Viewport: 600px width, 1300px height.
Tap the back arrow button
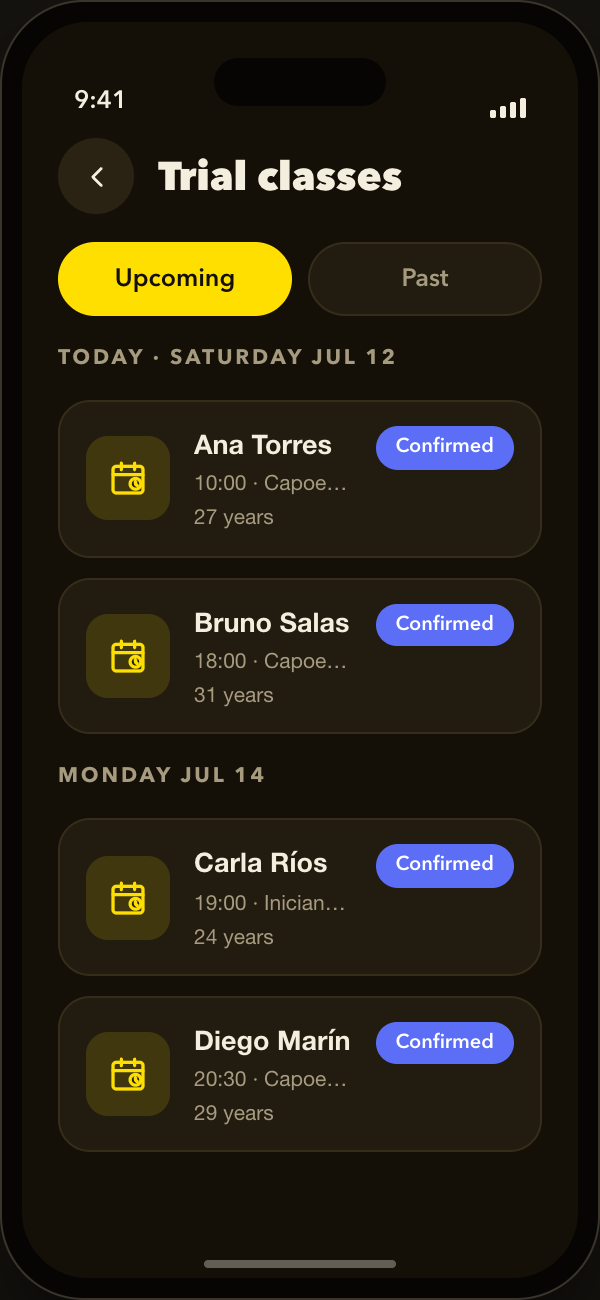[96, 176]
